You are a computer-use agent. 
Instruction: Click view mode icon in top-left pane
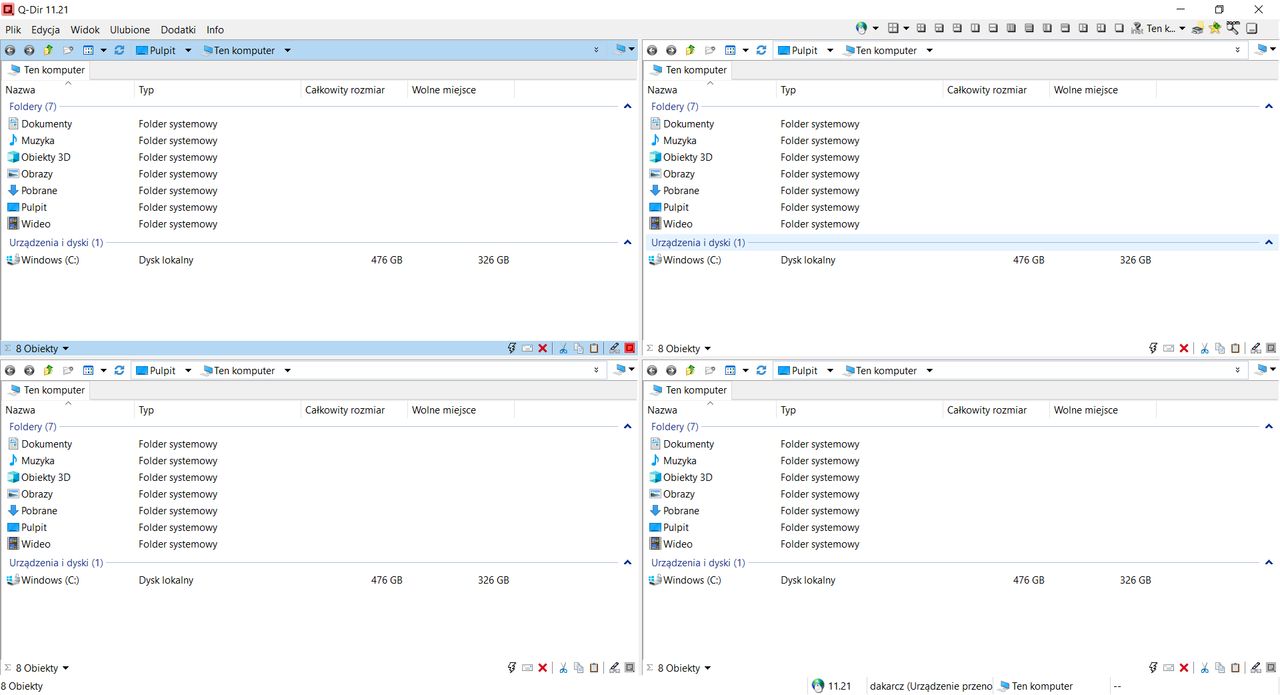88,50
